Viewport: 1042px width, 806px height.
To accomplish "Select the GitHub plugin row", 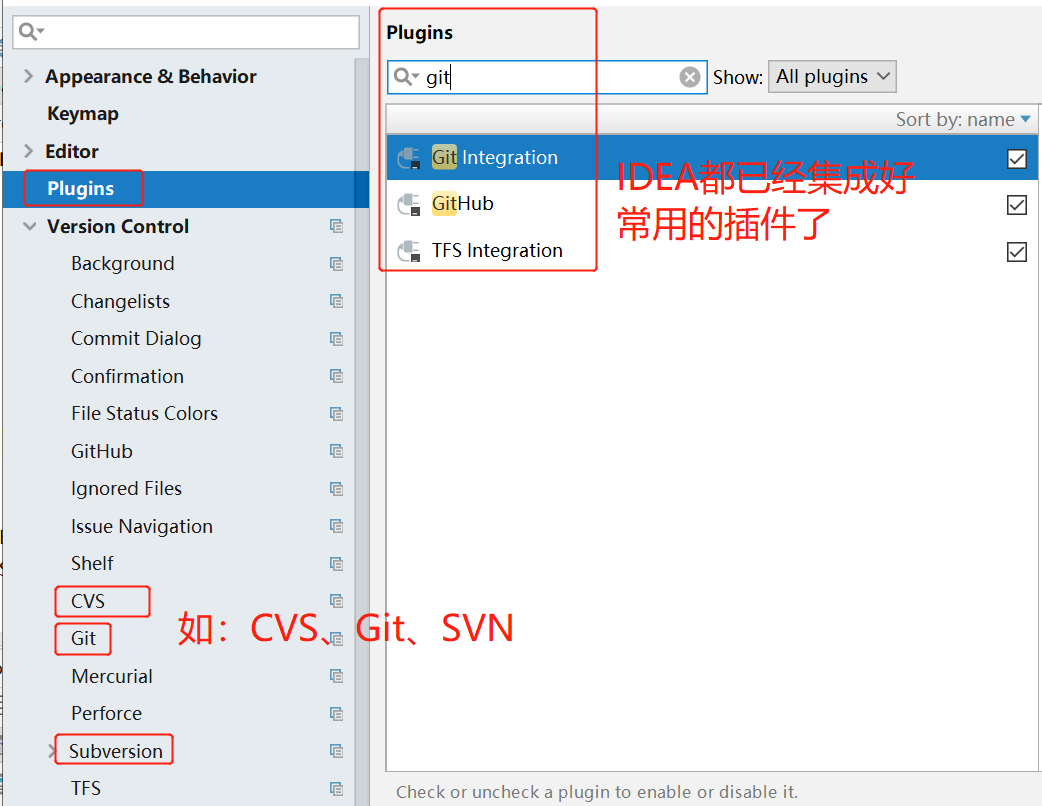I will click(x=712, y=205).
